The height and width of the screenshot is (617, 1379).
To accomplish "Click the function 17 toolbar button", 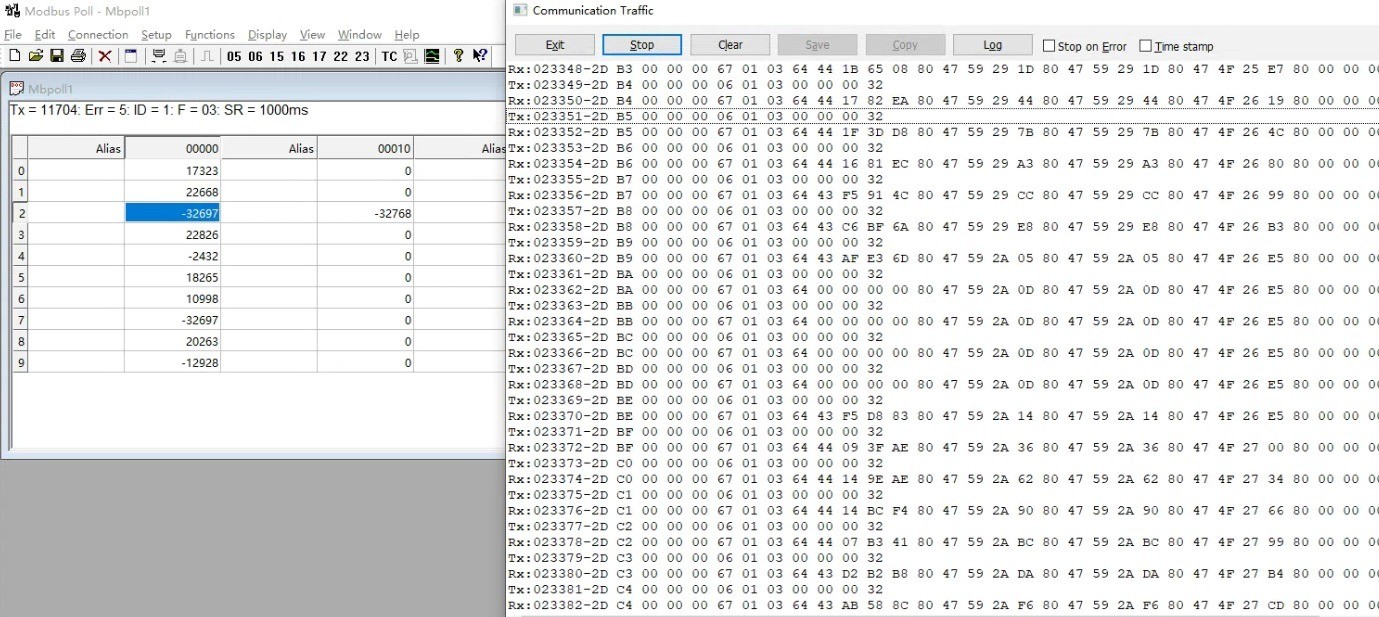I will tap(319, 56).
